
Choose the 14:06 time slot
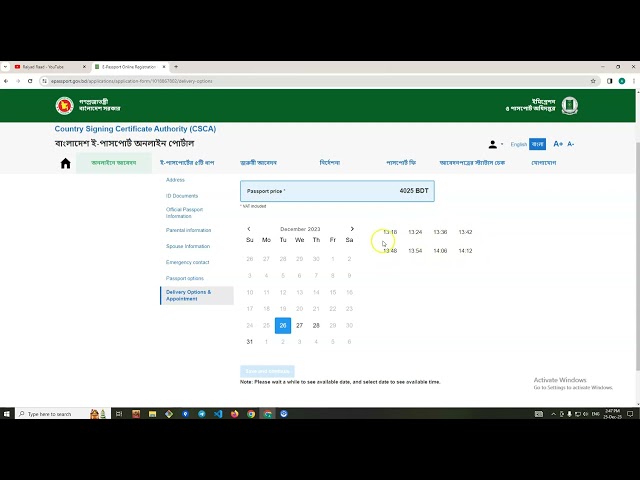pos(440,251)
